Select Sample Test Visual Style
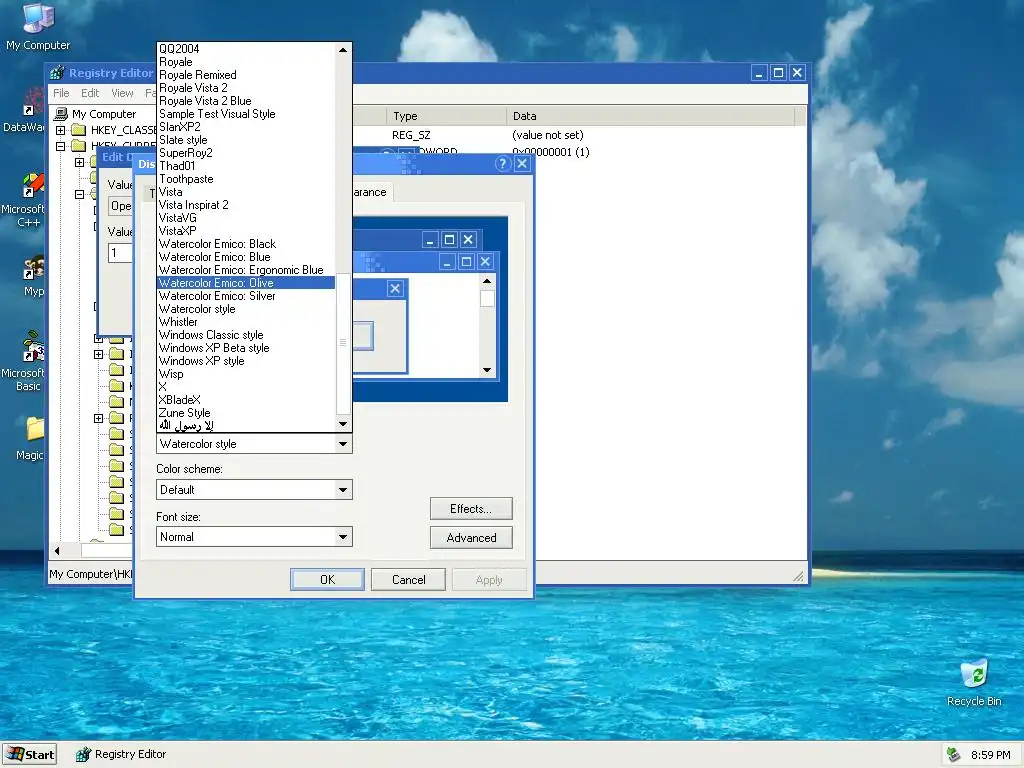The height and width of the screenshot is (768, 1024). (246, 114)
